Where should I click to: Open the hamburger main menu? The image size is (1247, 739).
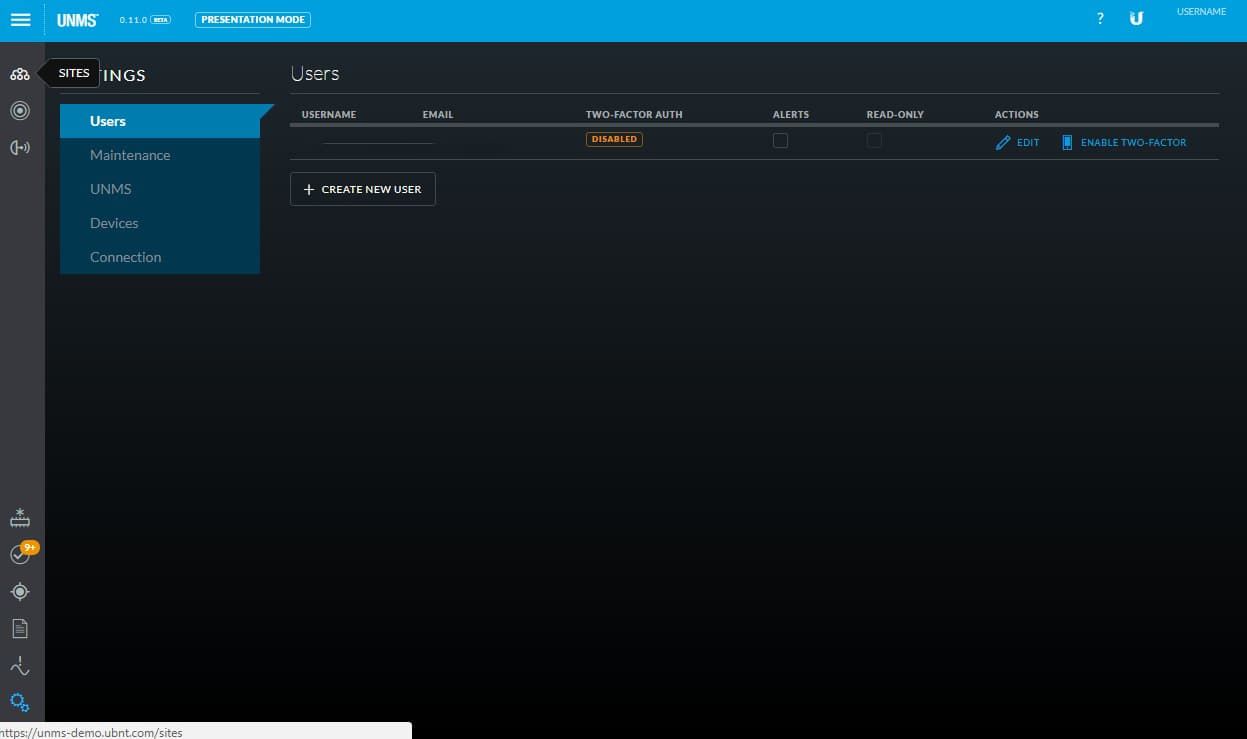click(x=20, y=19)
